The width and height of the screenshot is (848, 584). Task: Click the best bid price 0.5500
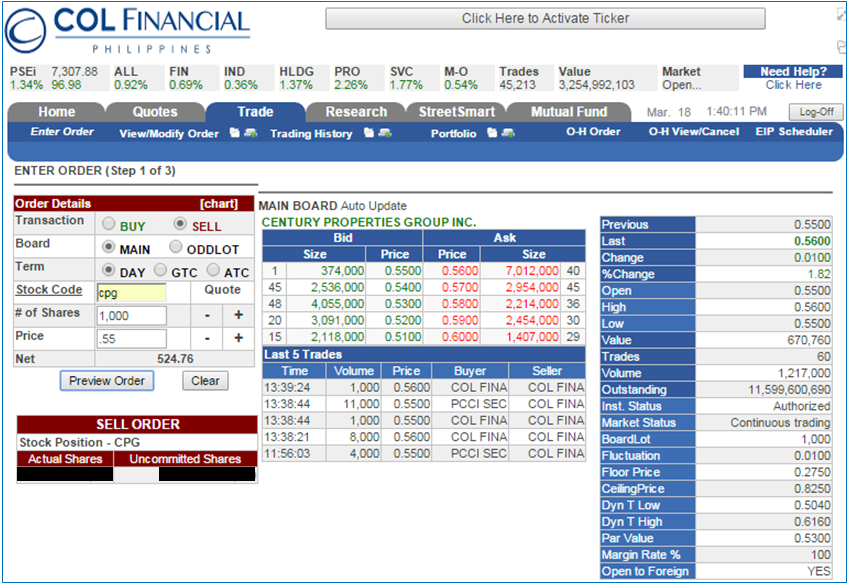402,270
